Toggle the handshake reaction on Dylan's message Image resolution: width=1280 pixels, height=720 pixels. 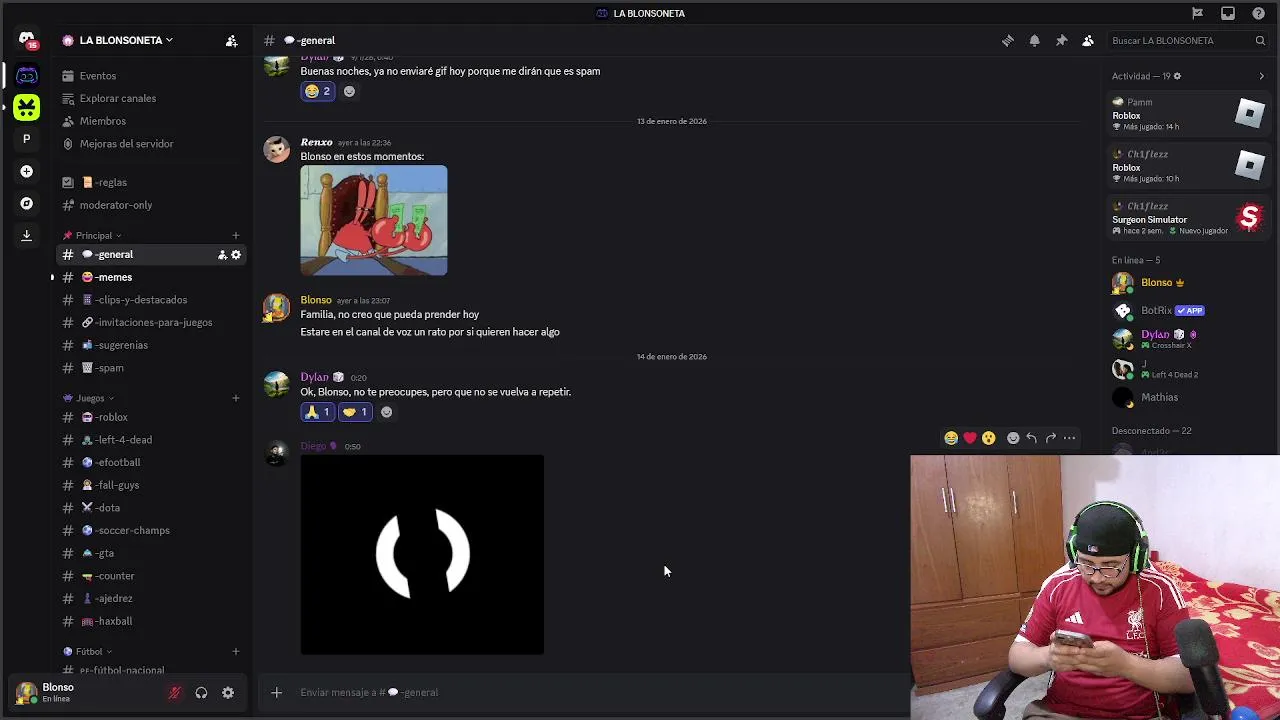(x=355, y=412)
